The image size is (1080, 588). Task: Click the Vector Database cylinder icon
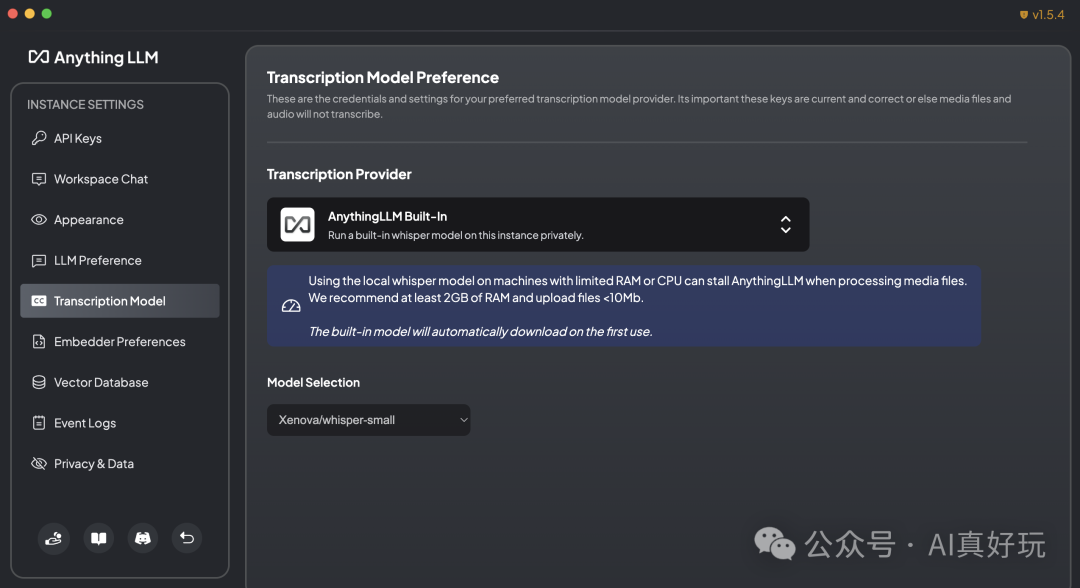tap(39, 382)
